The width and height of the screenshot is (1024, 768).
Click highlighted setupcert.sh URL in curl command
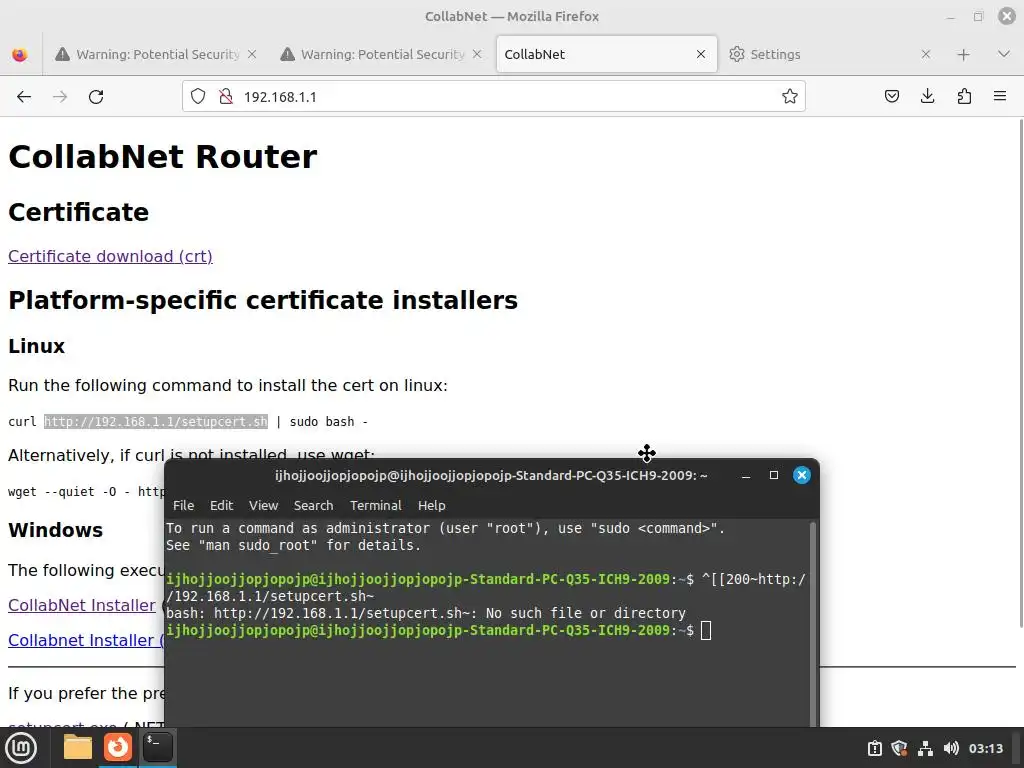tap(156, 422)
